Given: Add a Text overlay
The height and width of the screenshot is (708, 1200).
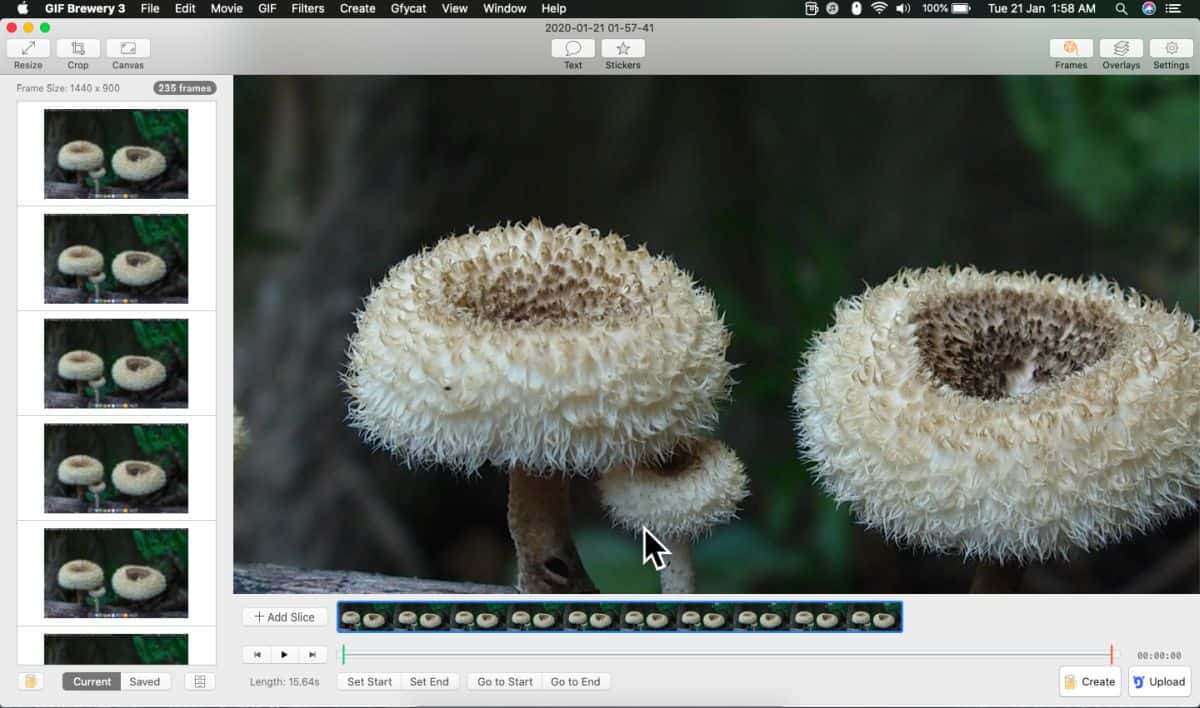Looking at the screenshot, I should pos(573,49).
